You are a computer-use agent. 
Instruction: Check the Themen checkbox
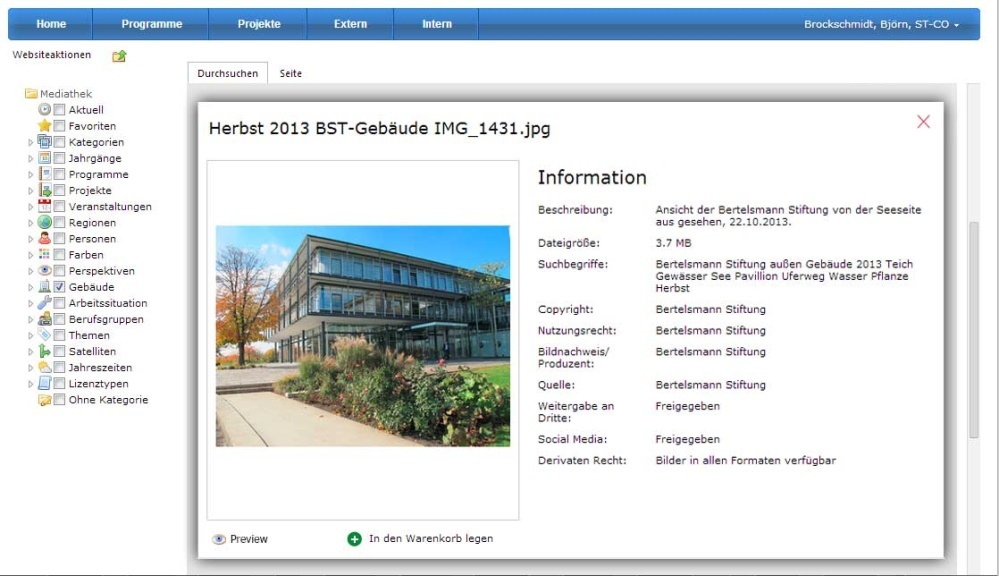click(x=59, y=335)
